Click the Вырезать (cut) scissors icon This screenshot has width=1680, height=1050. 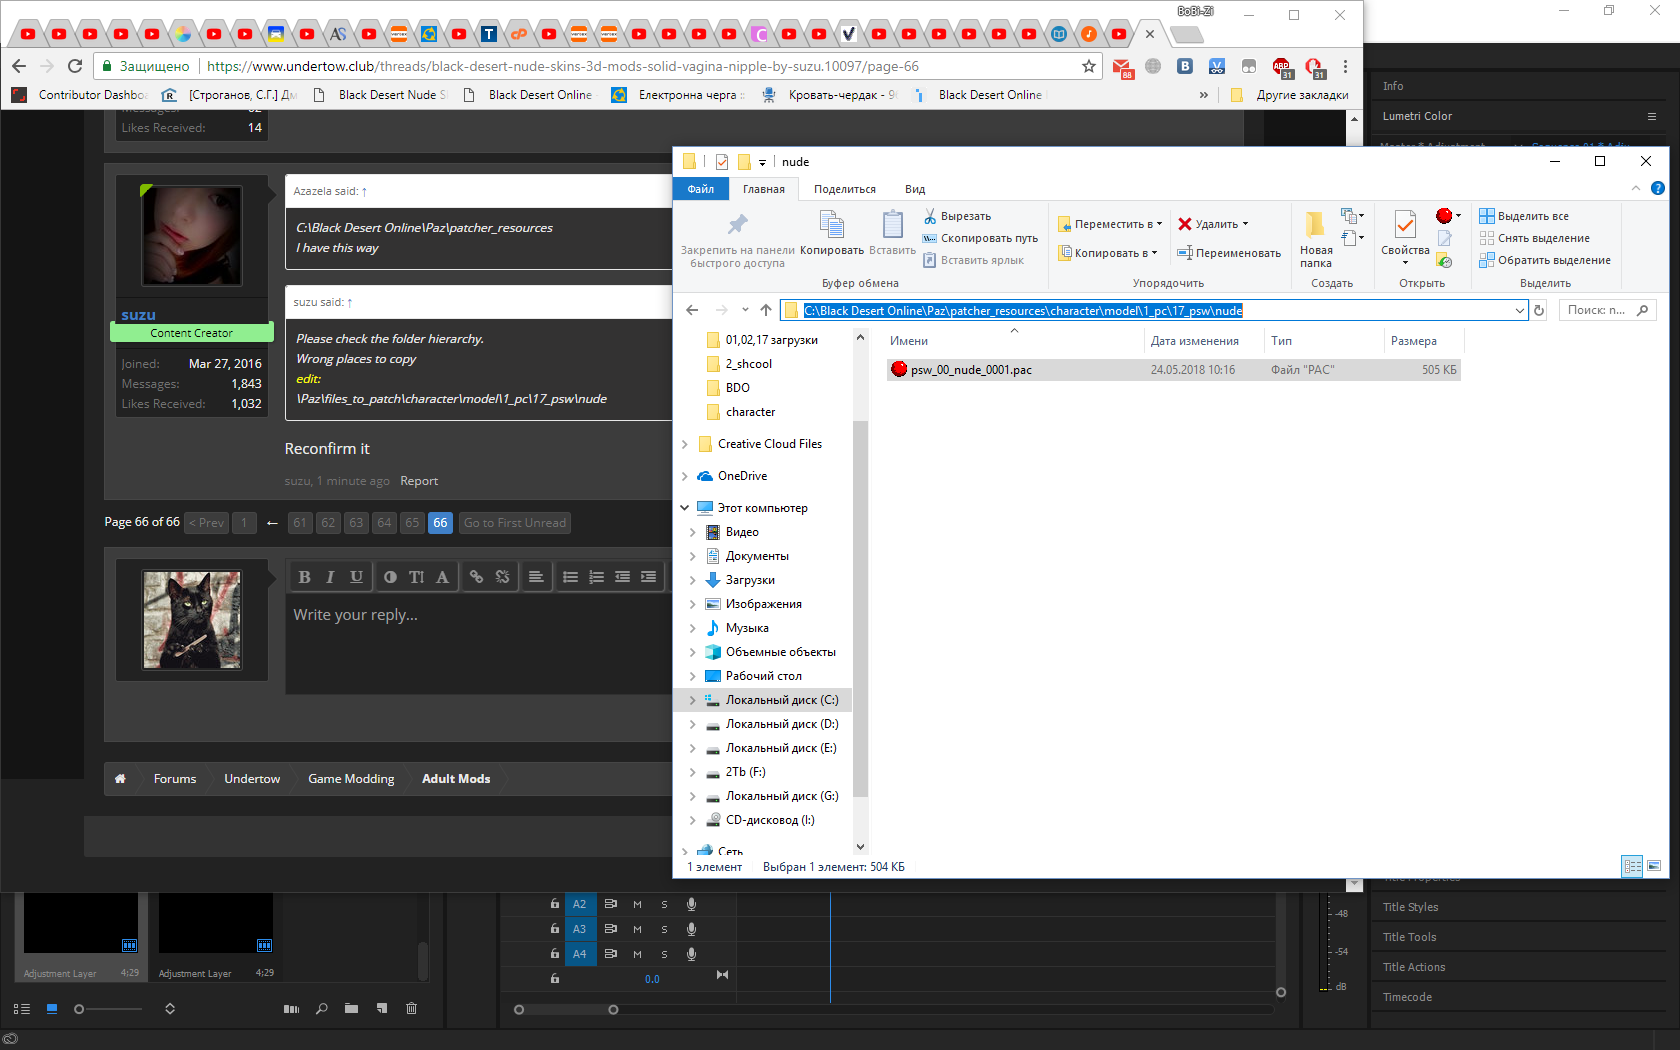(929, 216)
